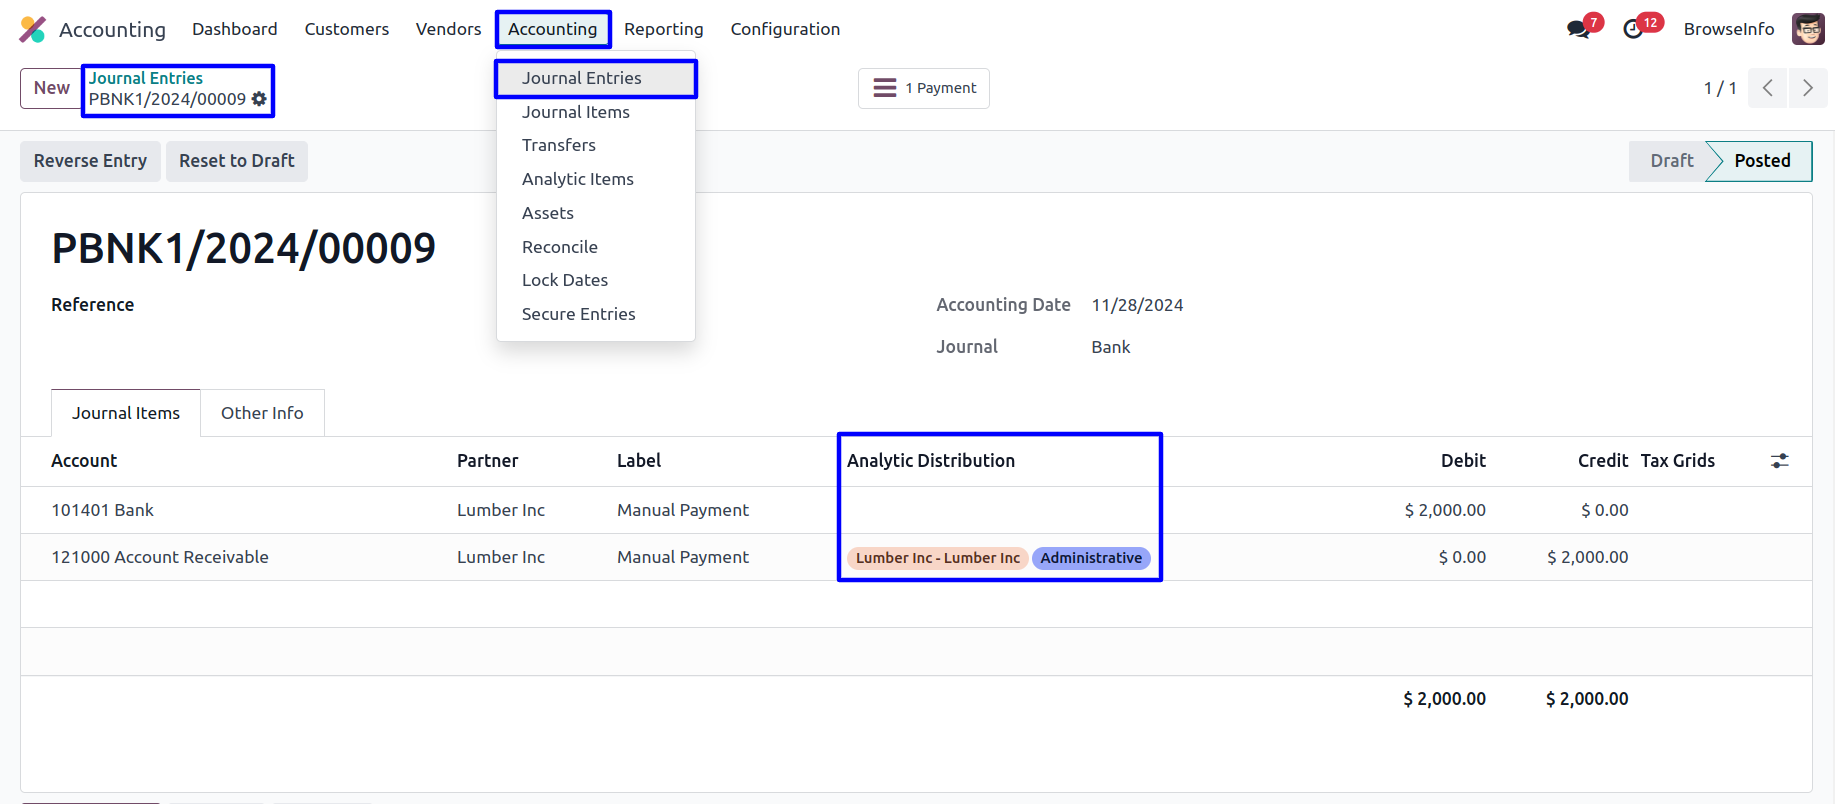Image resolution: width=1835 pixels, height=804 pixels.
Task: Click the blue Administrative analytic tag
Action: [1090, 558]
